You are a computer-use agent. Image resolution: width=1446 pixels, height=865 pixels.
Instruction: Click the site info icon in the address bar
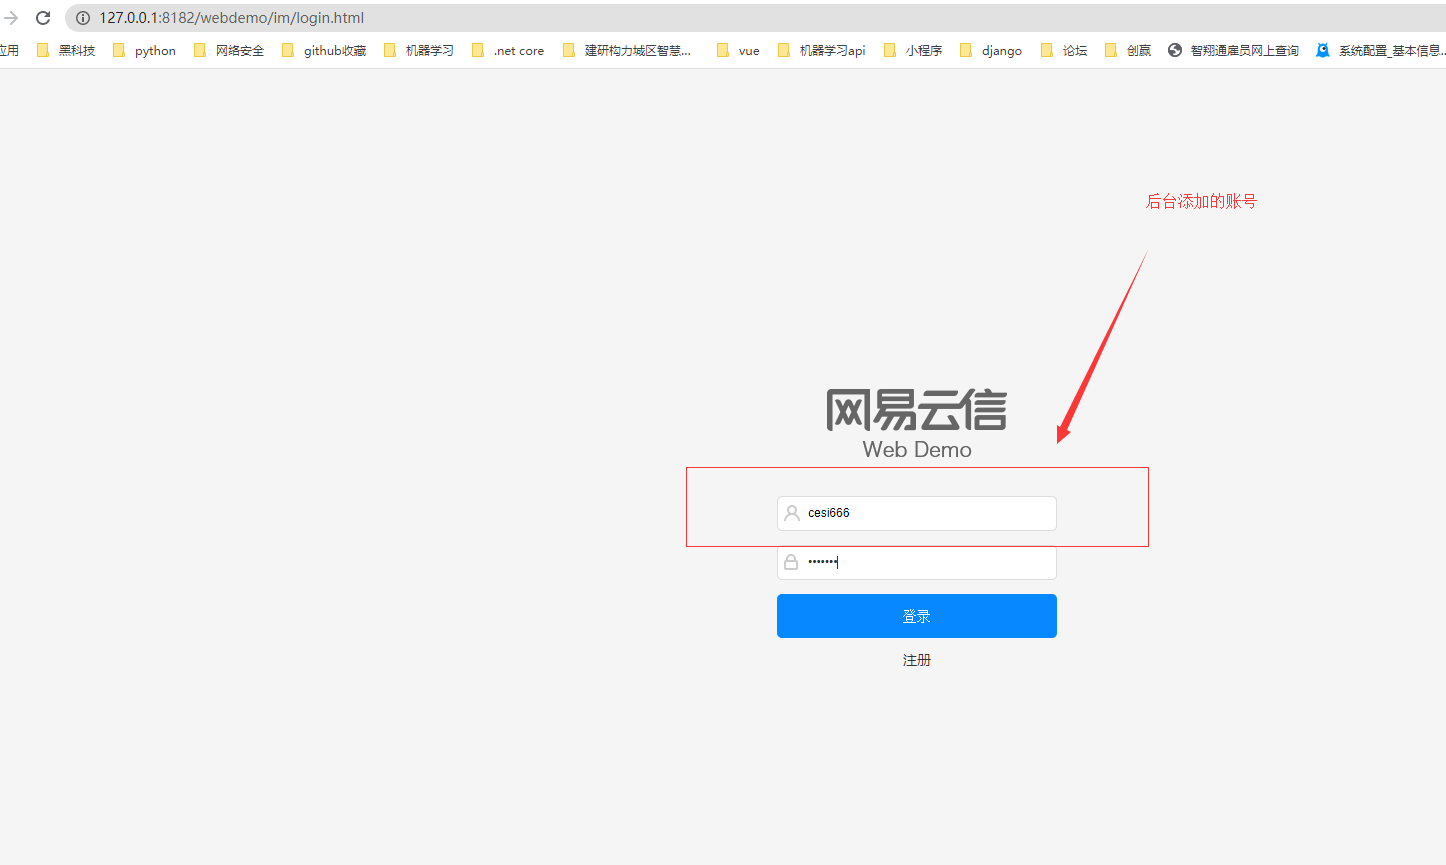83,18
